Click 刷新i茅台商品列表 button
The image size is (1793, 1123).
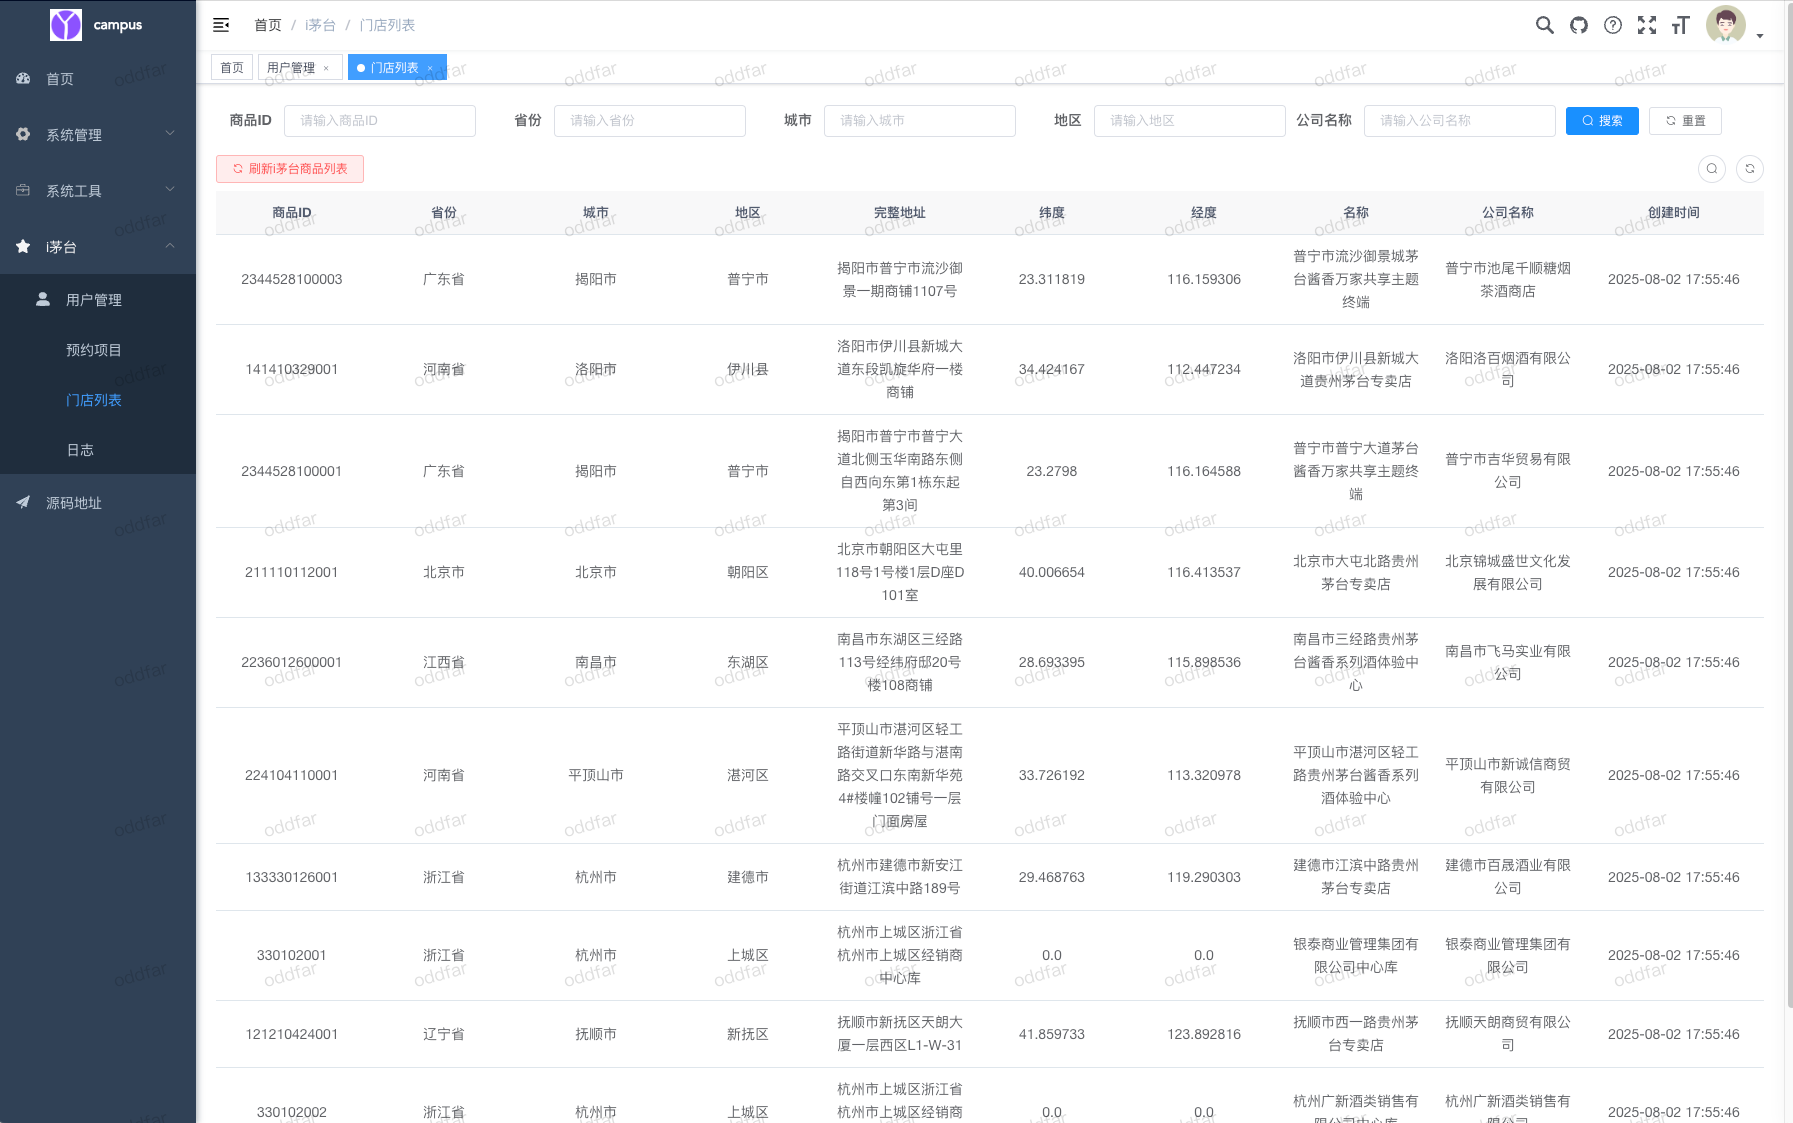tap(290, 169)
